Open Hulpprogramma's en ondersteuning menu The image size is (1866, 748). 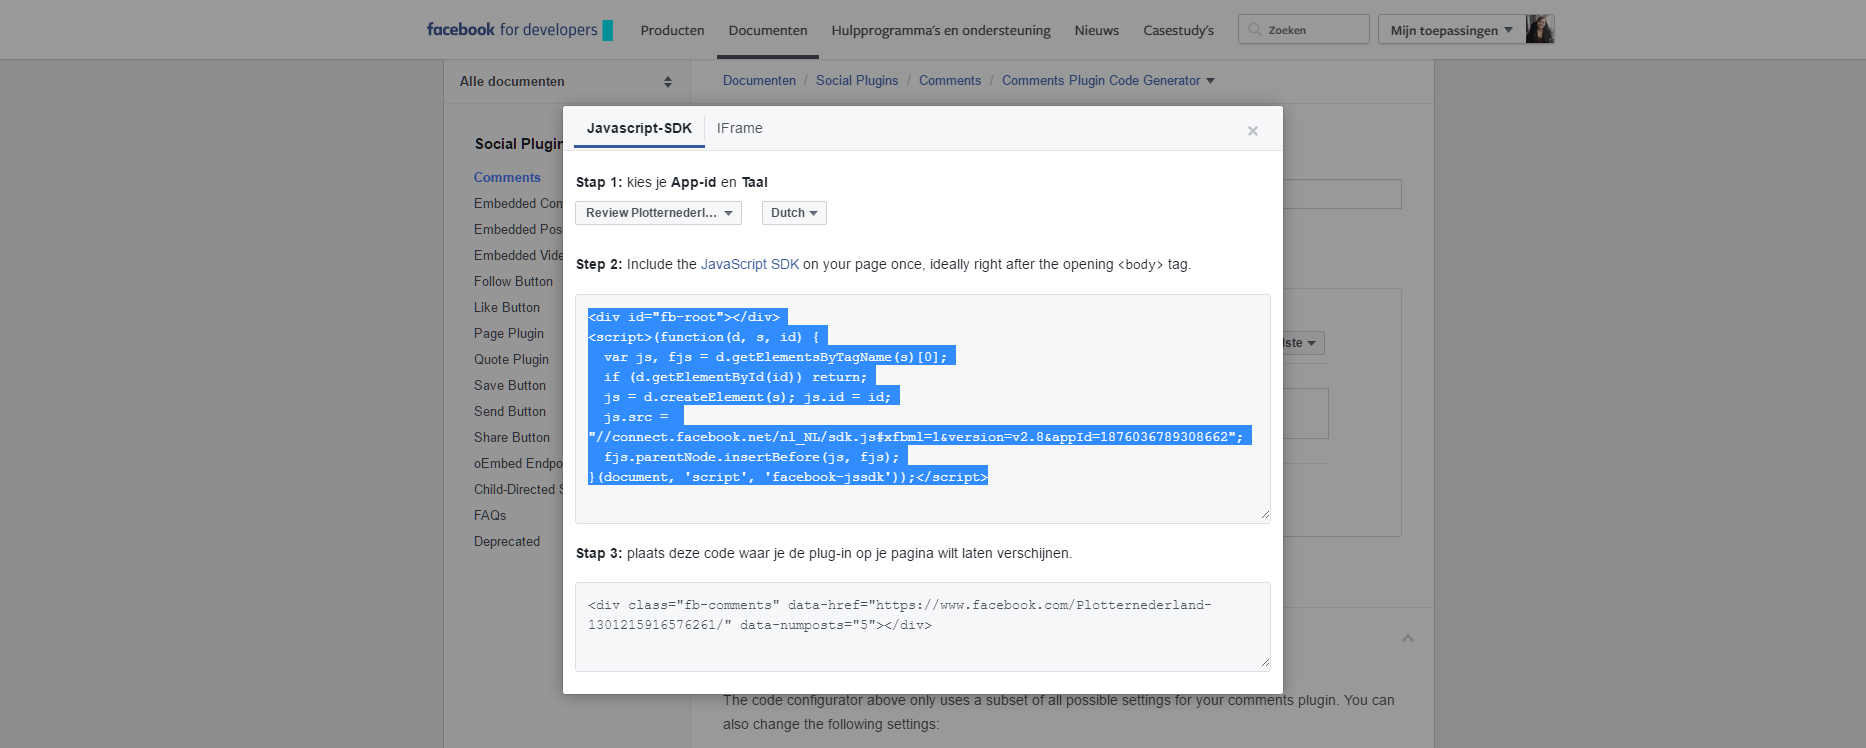click(941, 30)
